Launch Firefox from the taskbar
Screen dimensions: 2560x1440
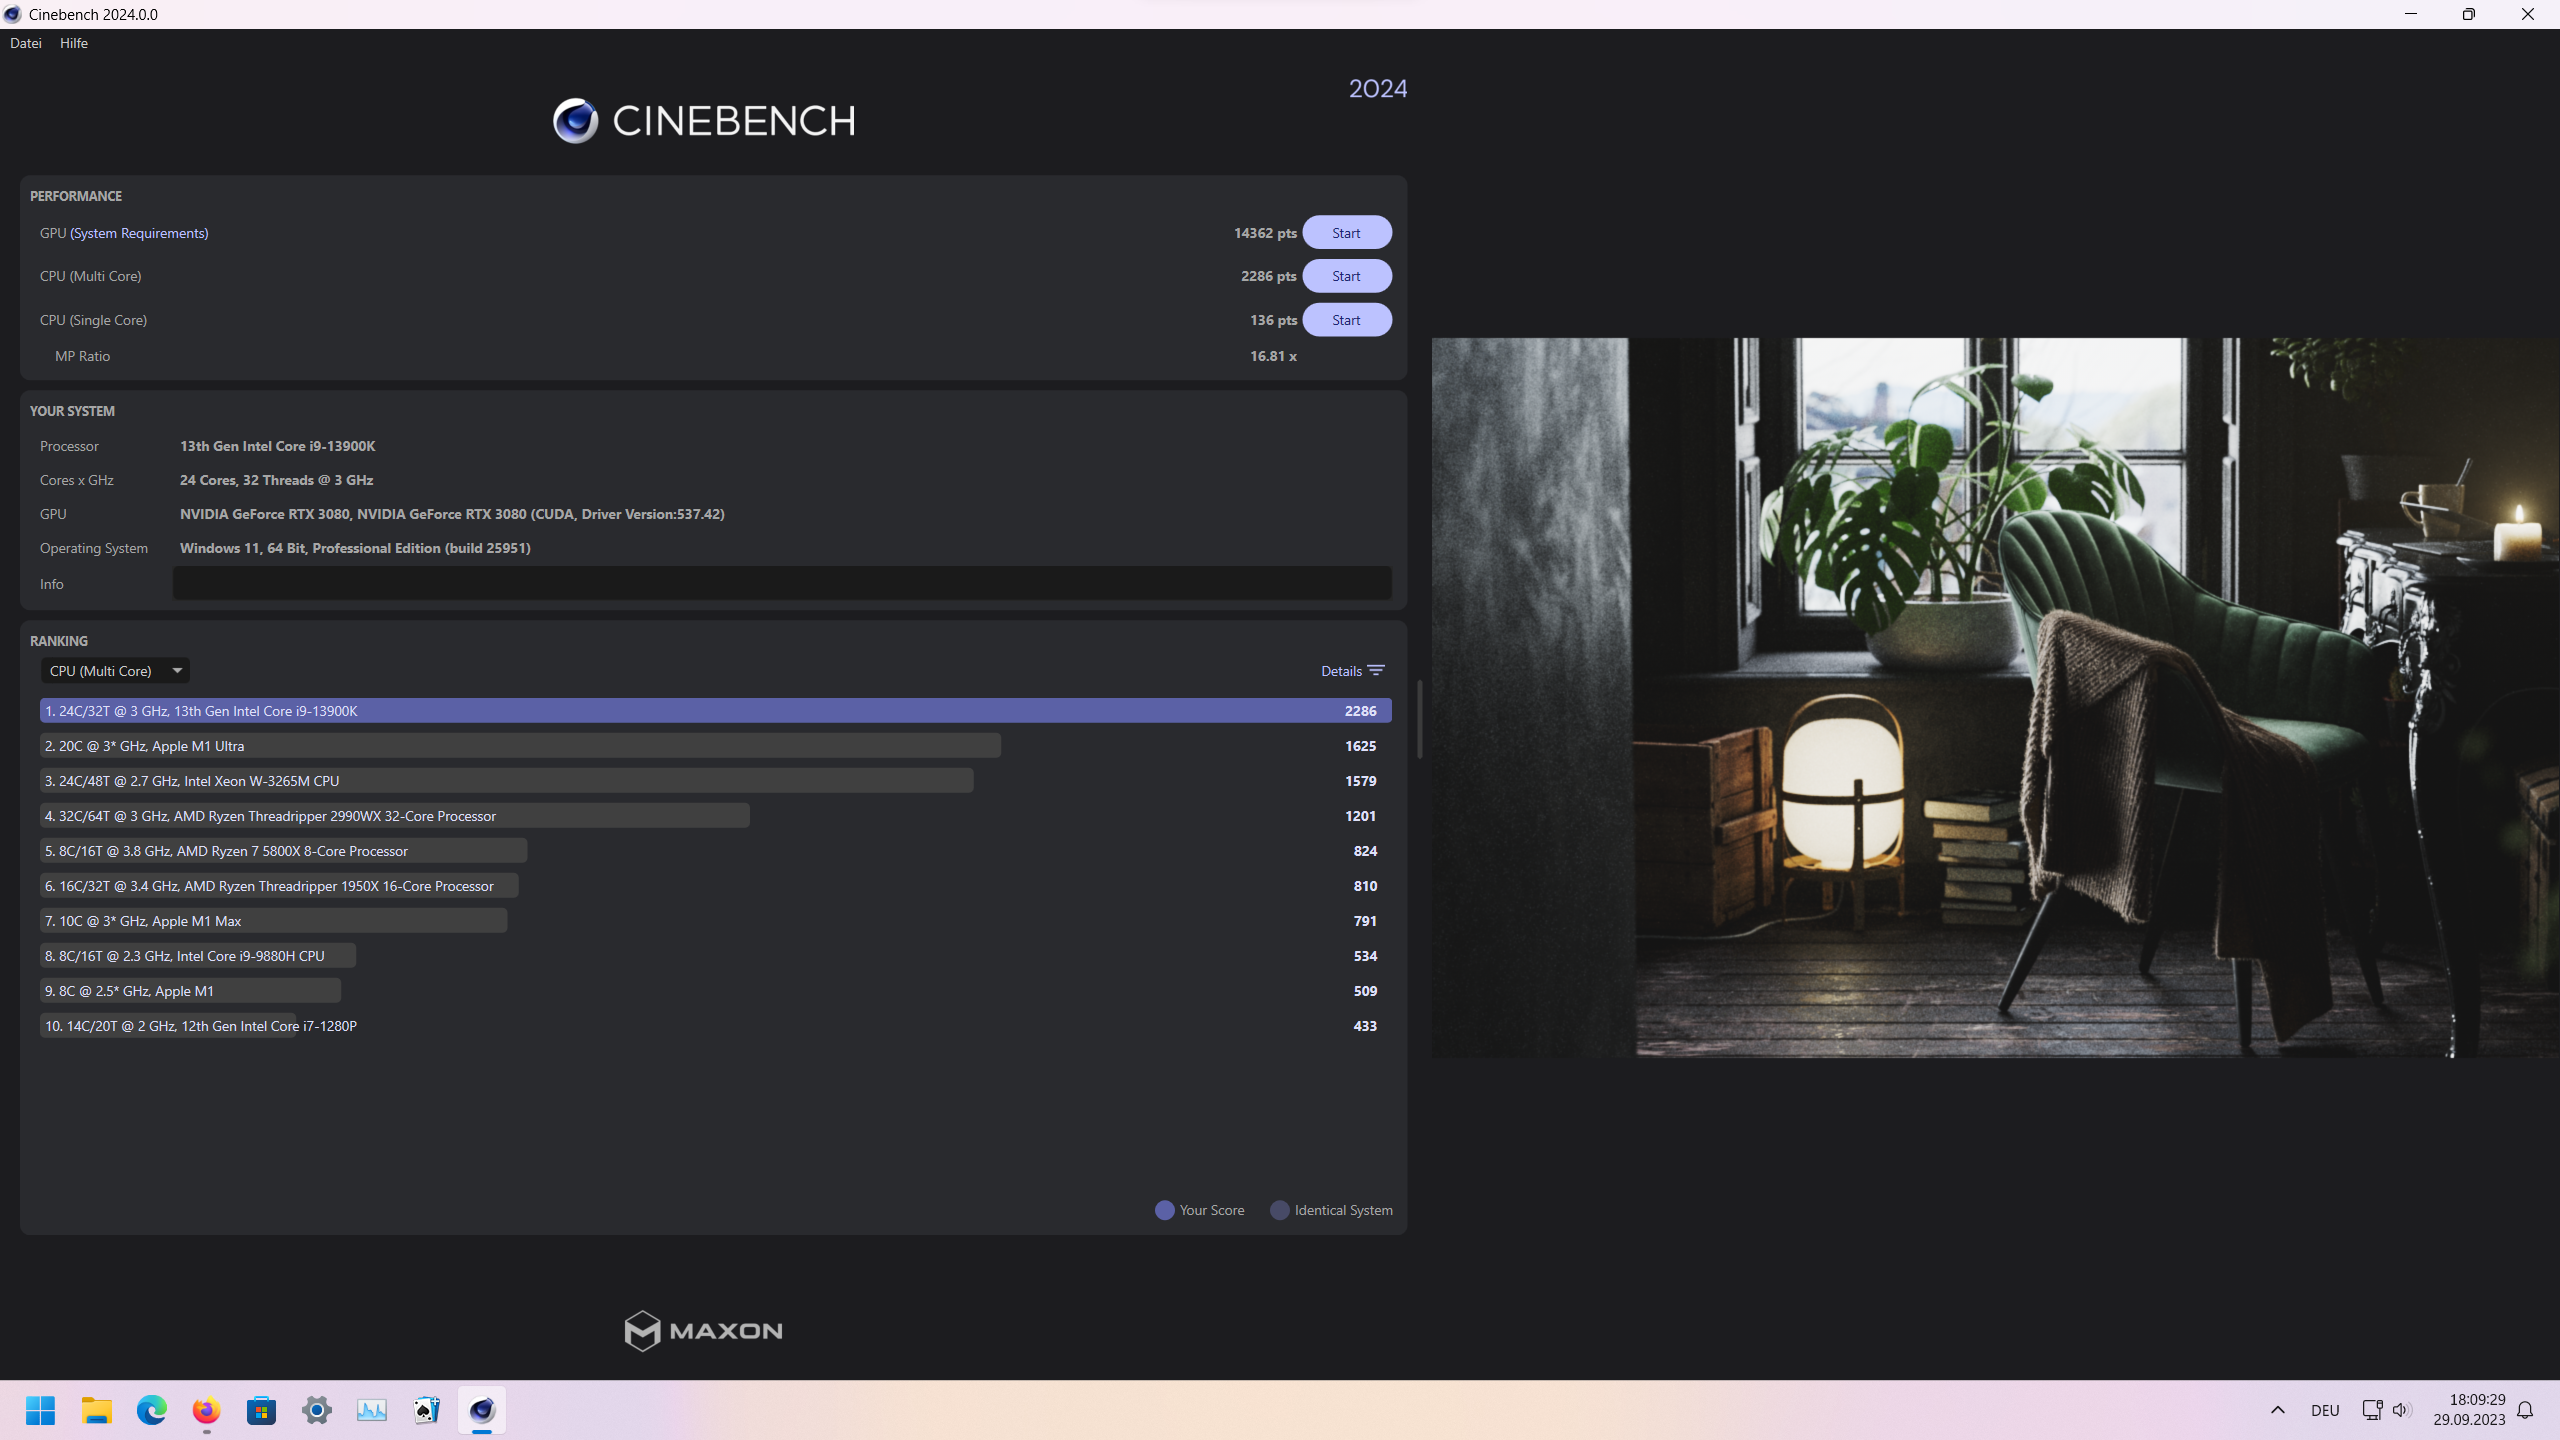point(207,1410)
